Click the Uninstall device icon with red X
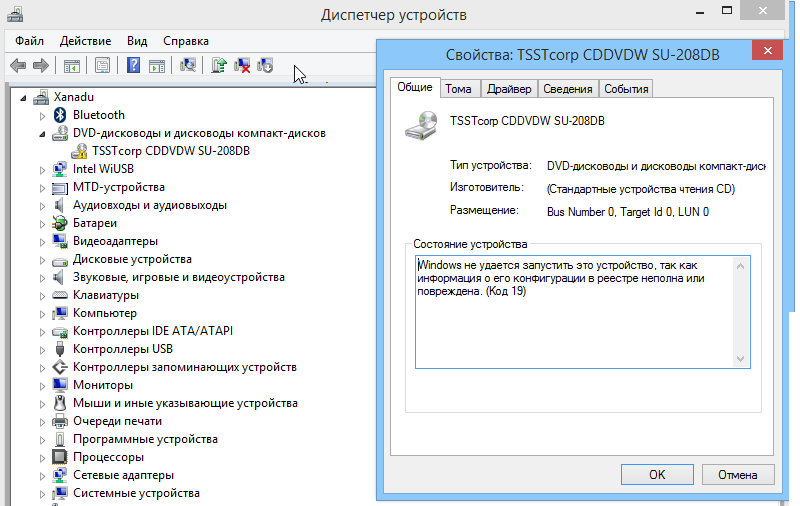This screenshot has width=800, height=506. point(242,65)
